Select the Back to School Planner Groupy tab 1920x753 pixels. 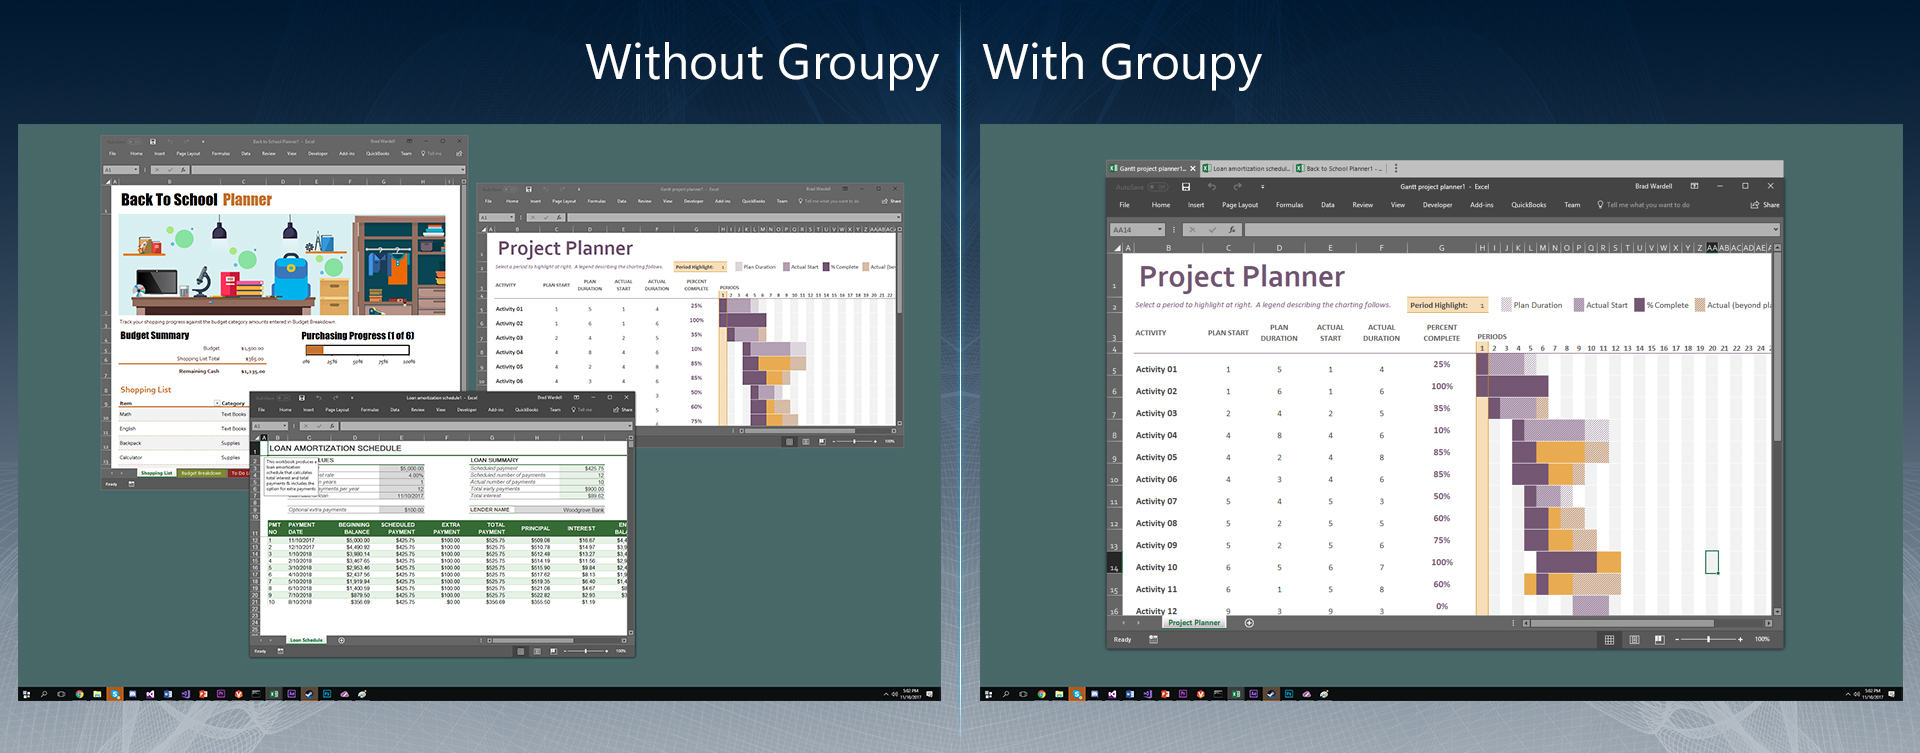coord(1338,169)
